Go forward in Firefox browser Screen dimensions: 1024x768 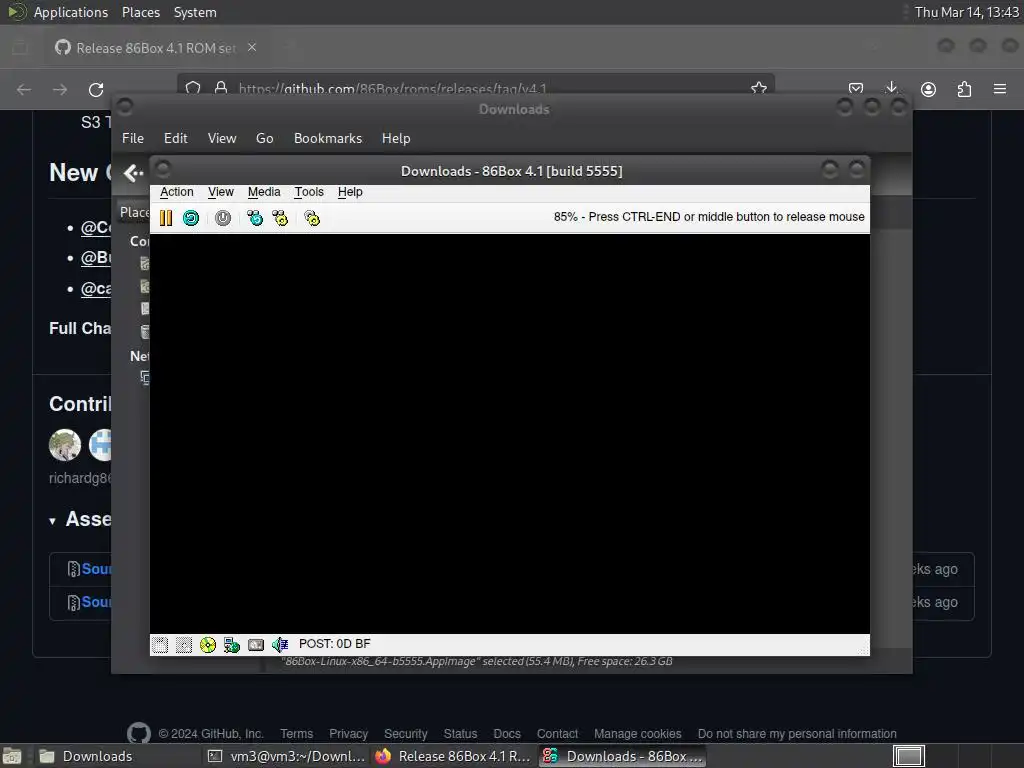pos(59,89)
